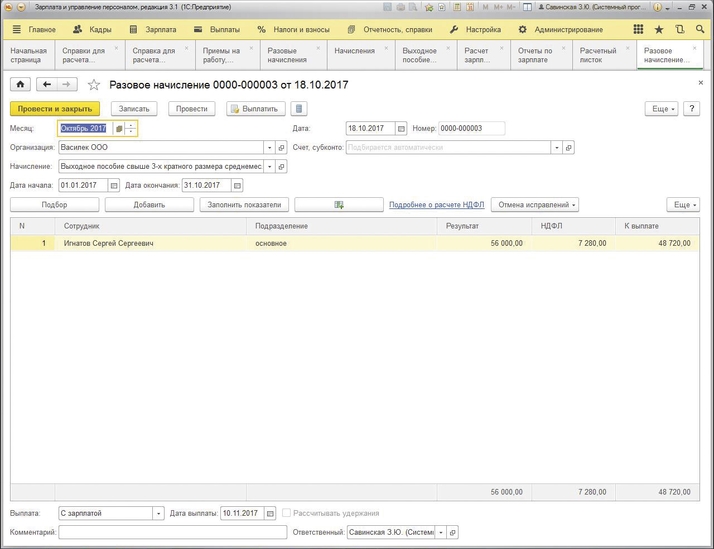
Task: Open calendar for Дата начала field
Action: (114, 186)
